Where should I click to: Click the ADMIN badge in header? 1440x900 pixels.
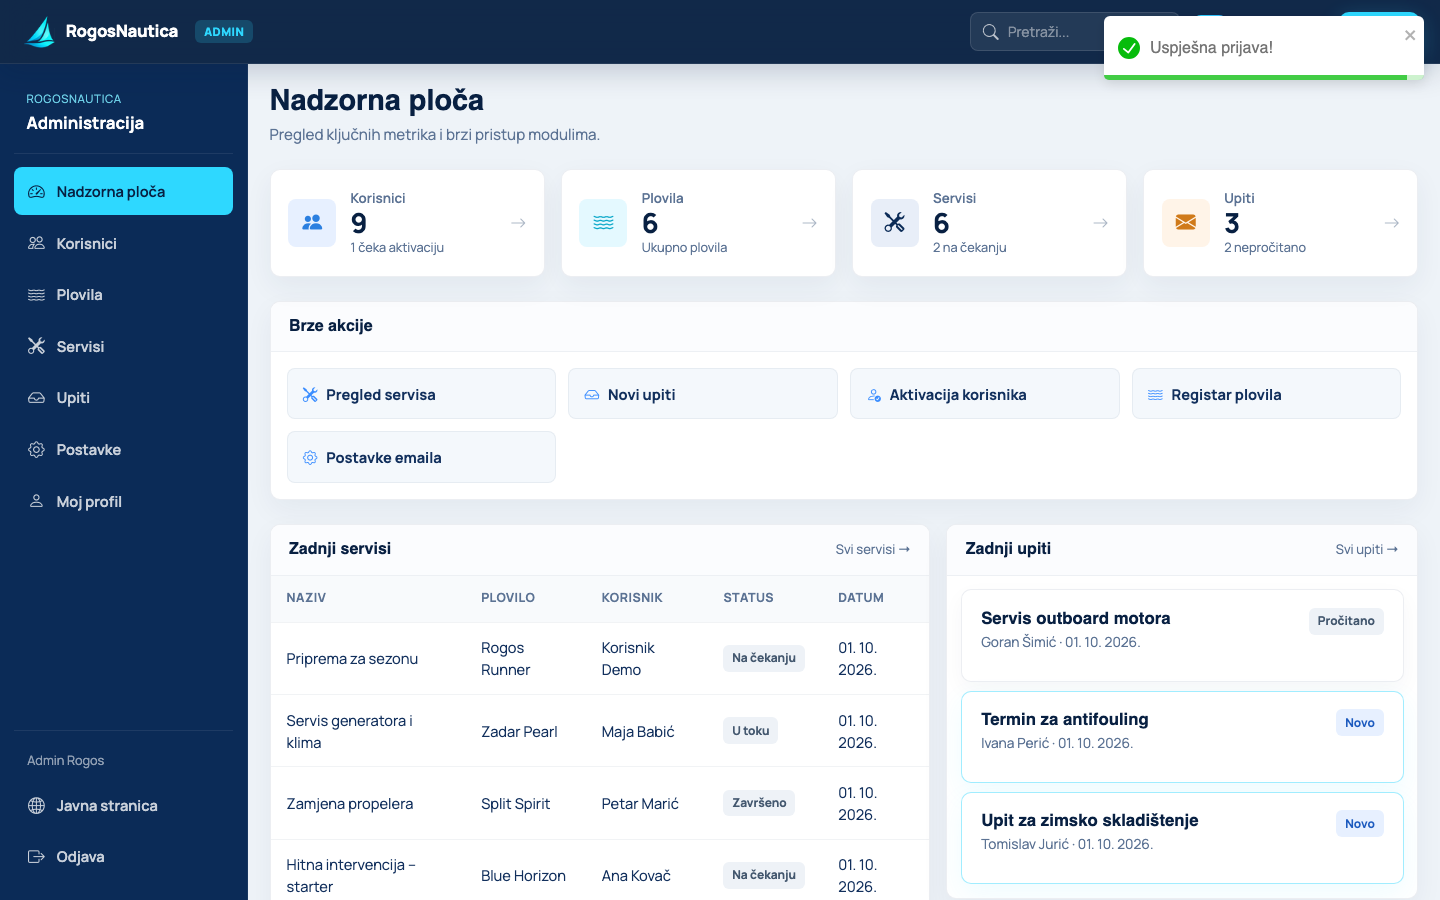tap(224, 32)
